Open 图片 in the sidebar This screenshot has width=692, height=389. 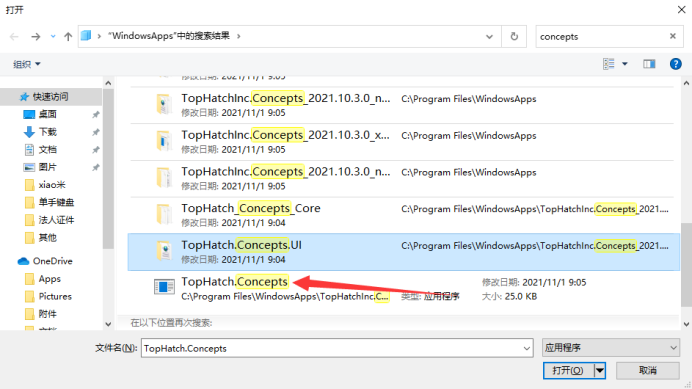(48, 167)
